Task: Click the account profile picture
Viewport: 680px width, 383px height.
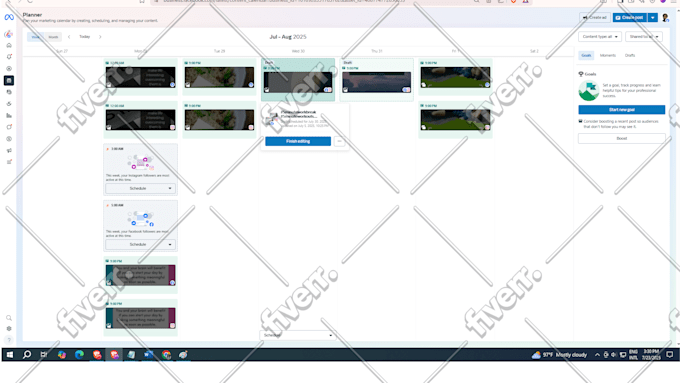Action: click(x=665, y=18)
